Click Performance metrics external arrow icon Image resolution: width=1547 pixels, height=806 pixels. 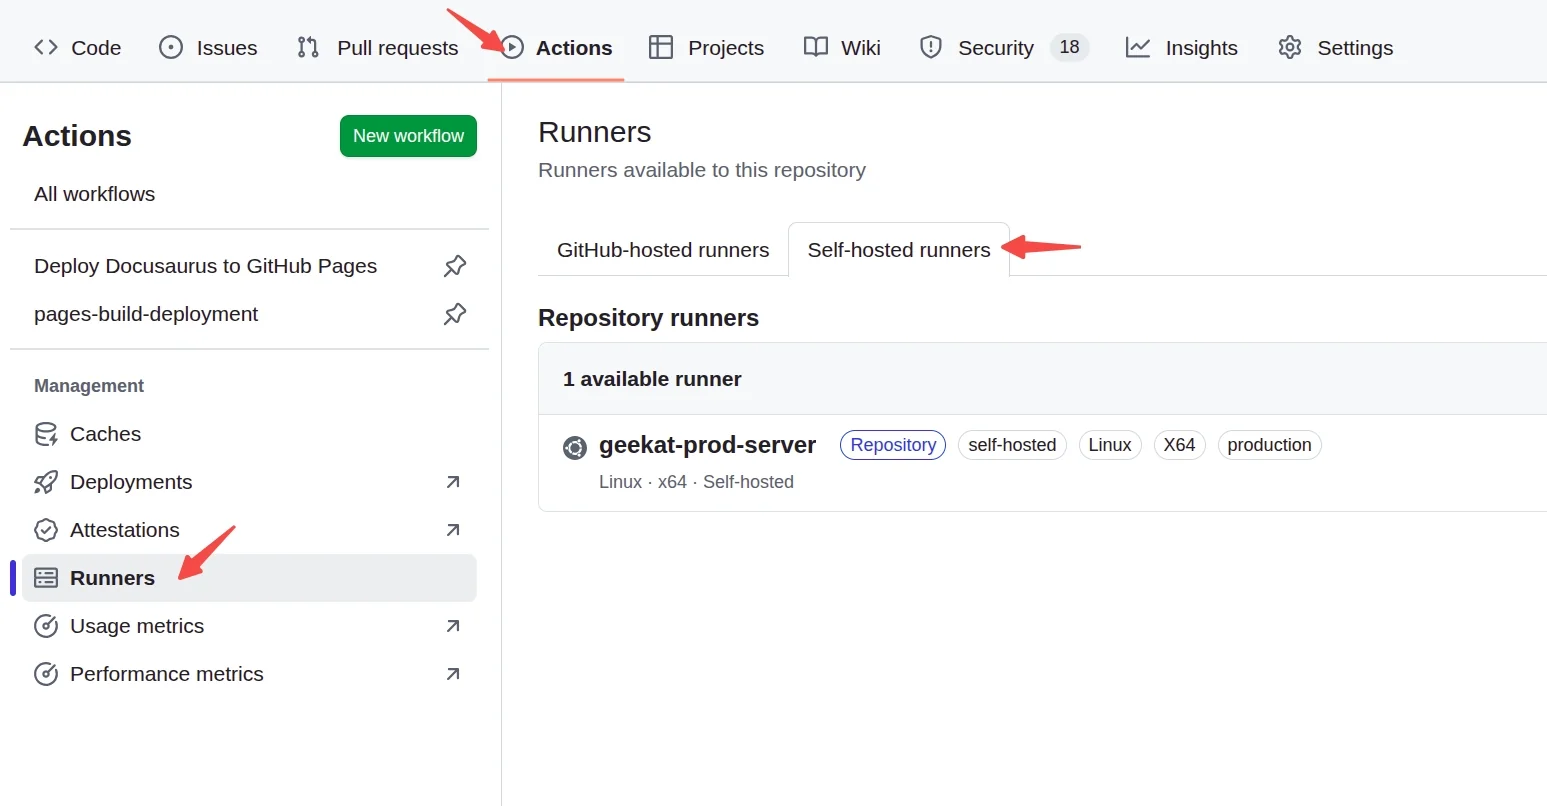click(x=453, y=674)
